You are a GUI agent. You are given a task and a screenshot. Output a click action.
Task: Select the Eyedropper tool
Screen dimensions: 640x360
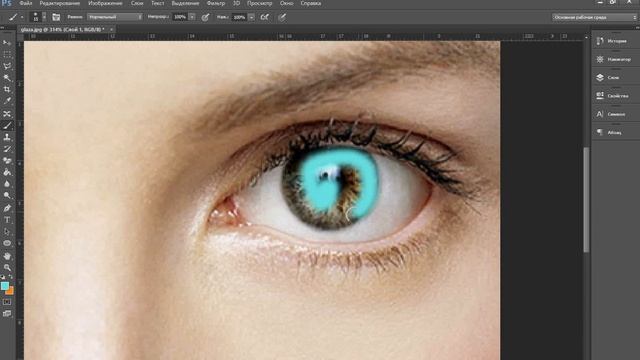(7, 101)
